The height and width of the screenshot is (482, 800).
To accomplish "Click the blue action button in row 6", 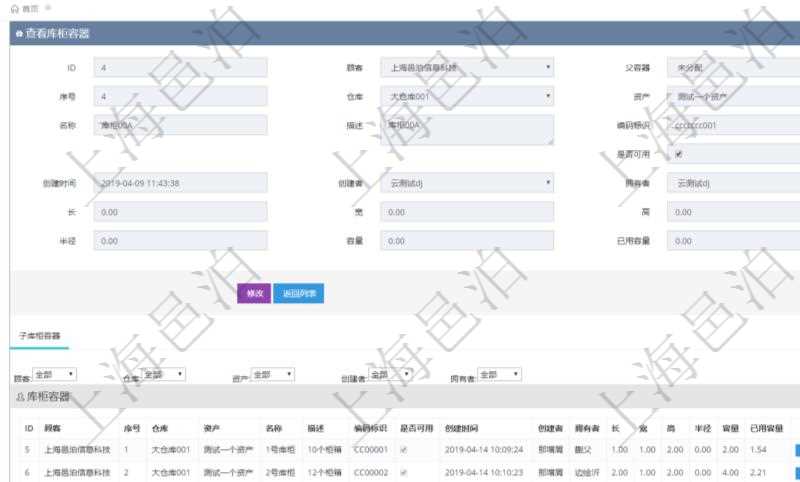I will click(x=796, y=471).
